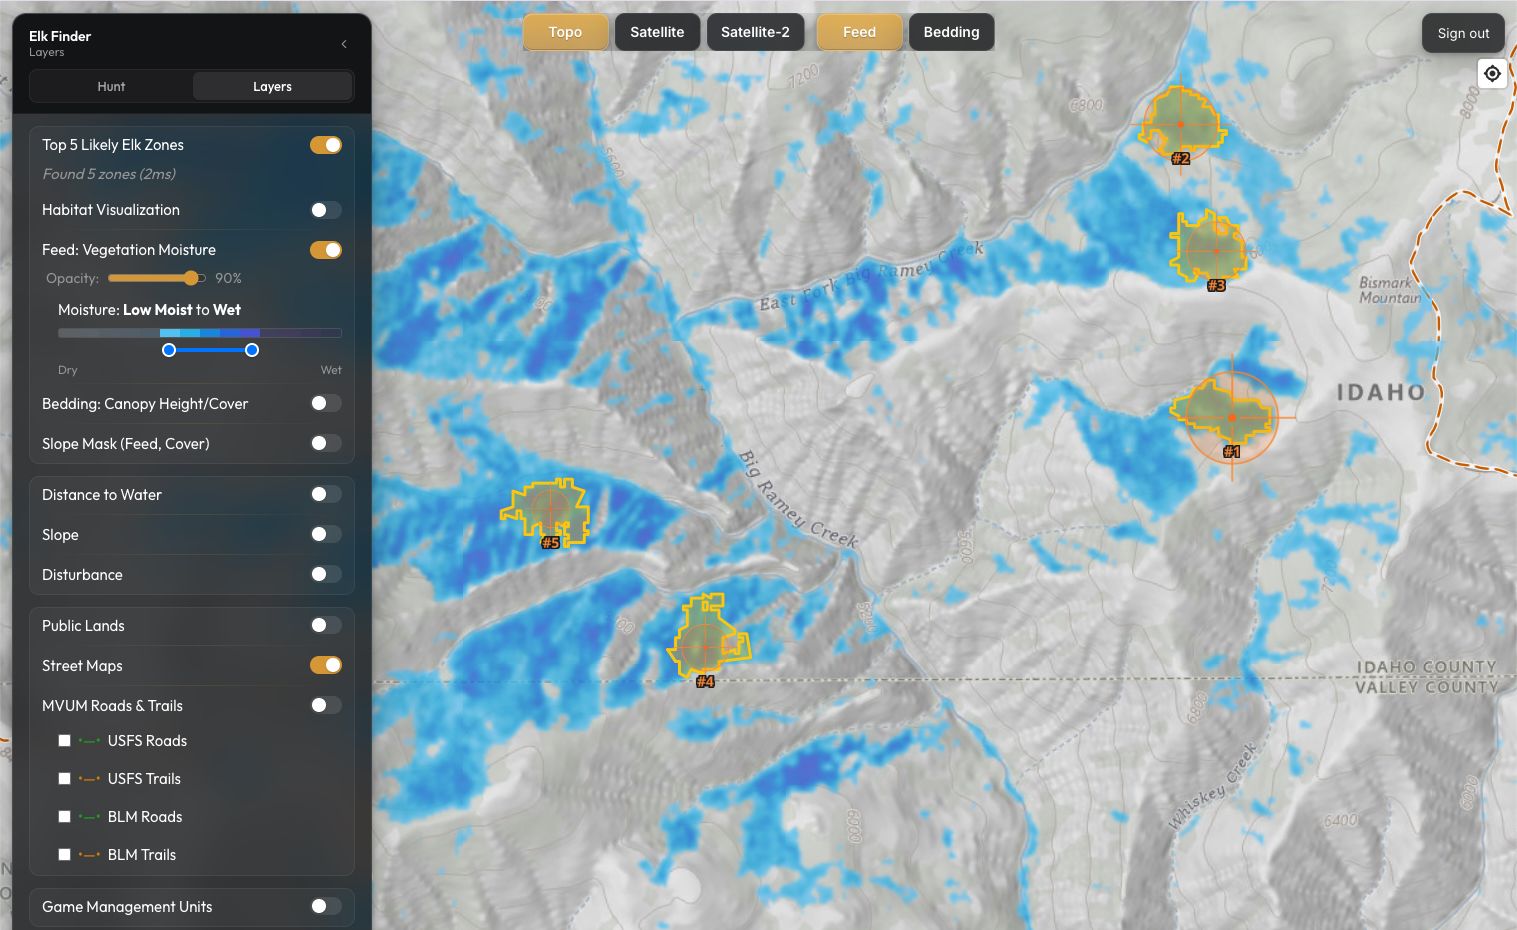
Task: Disable Feed: Vegetation Moisture layer
Action: (326, 250)
